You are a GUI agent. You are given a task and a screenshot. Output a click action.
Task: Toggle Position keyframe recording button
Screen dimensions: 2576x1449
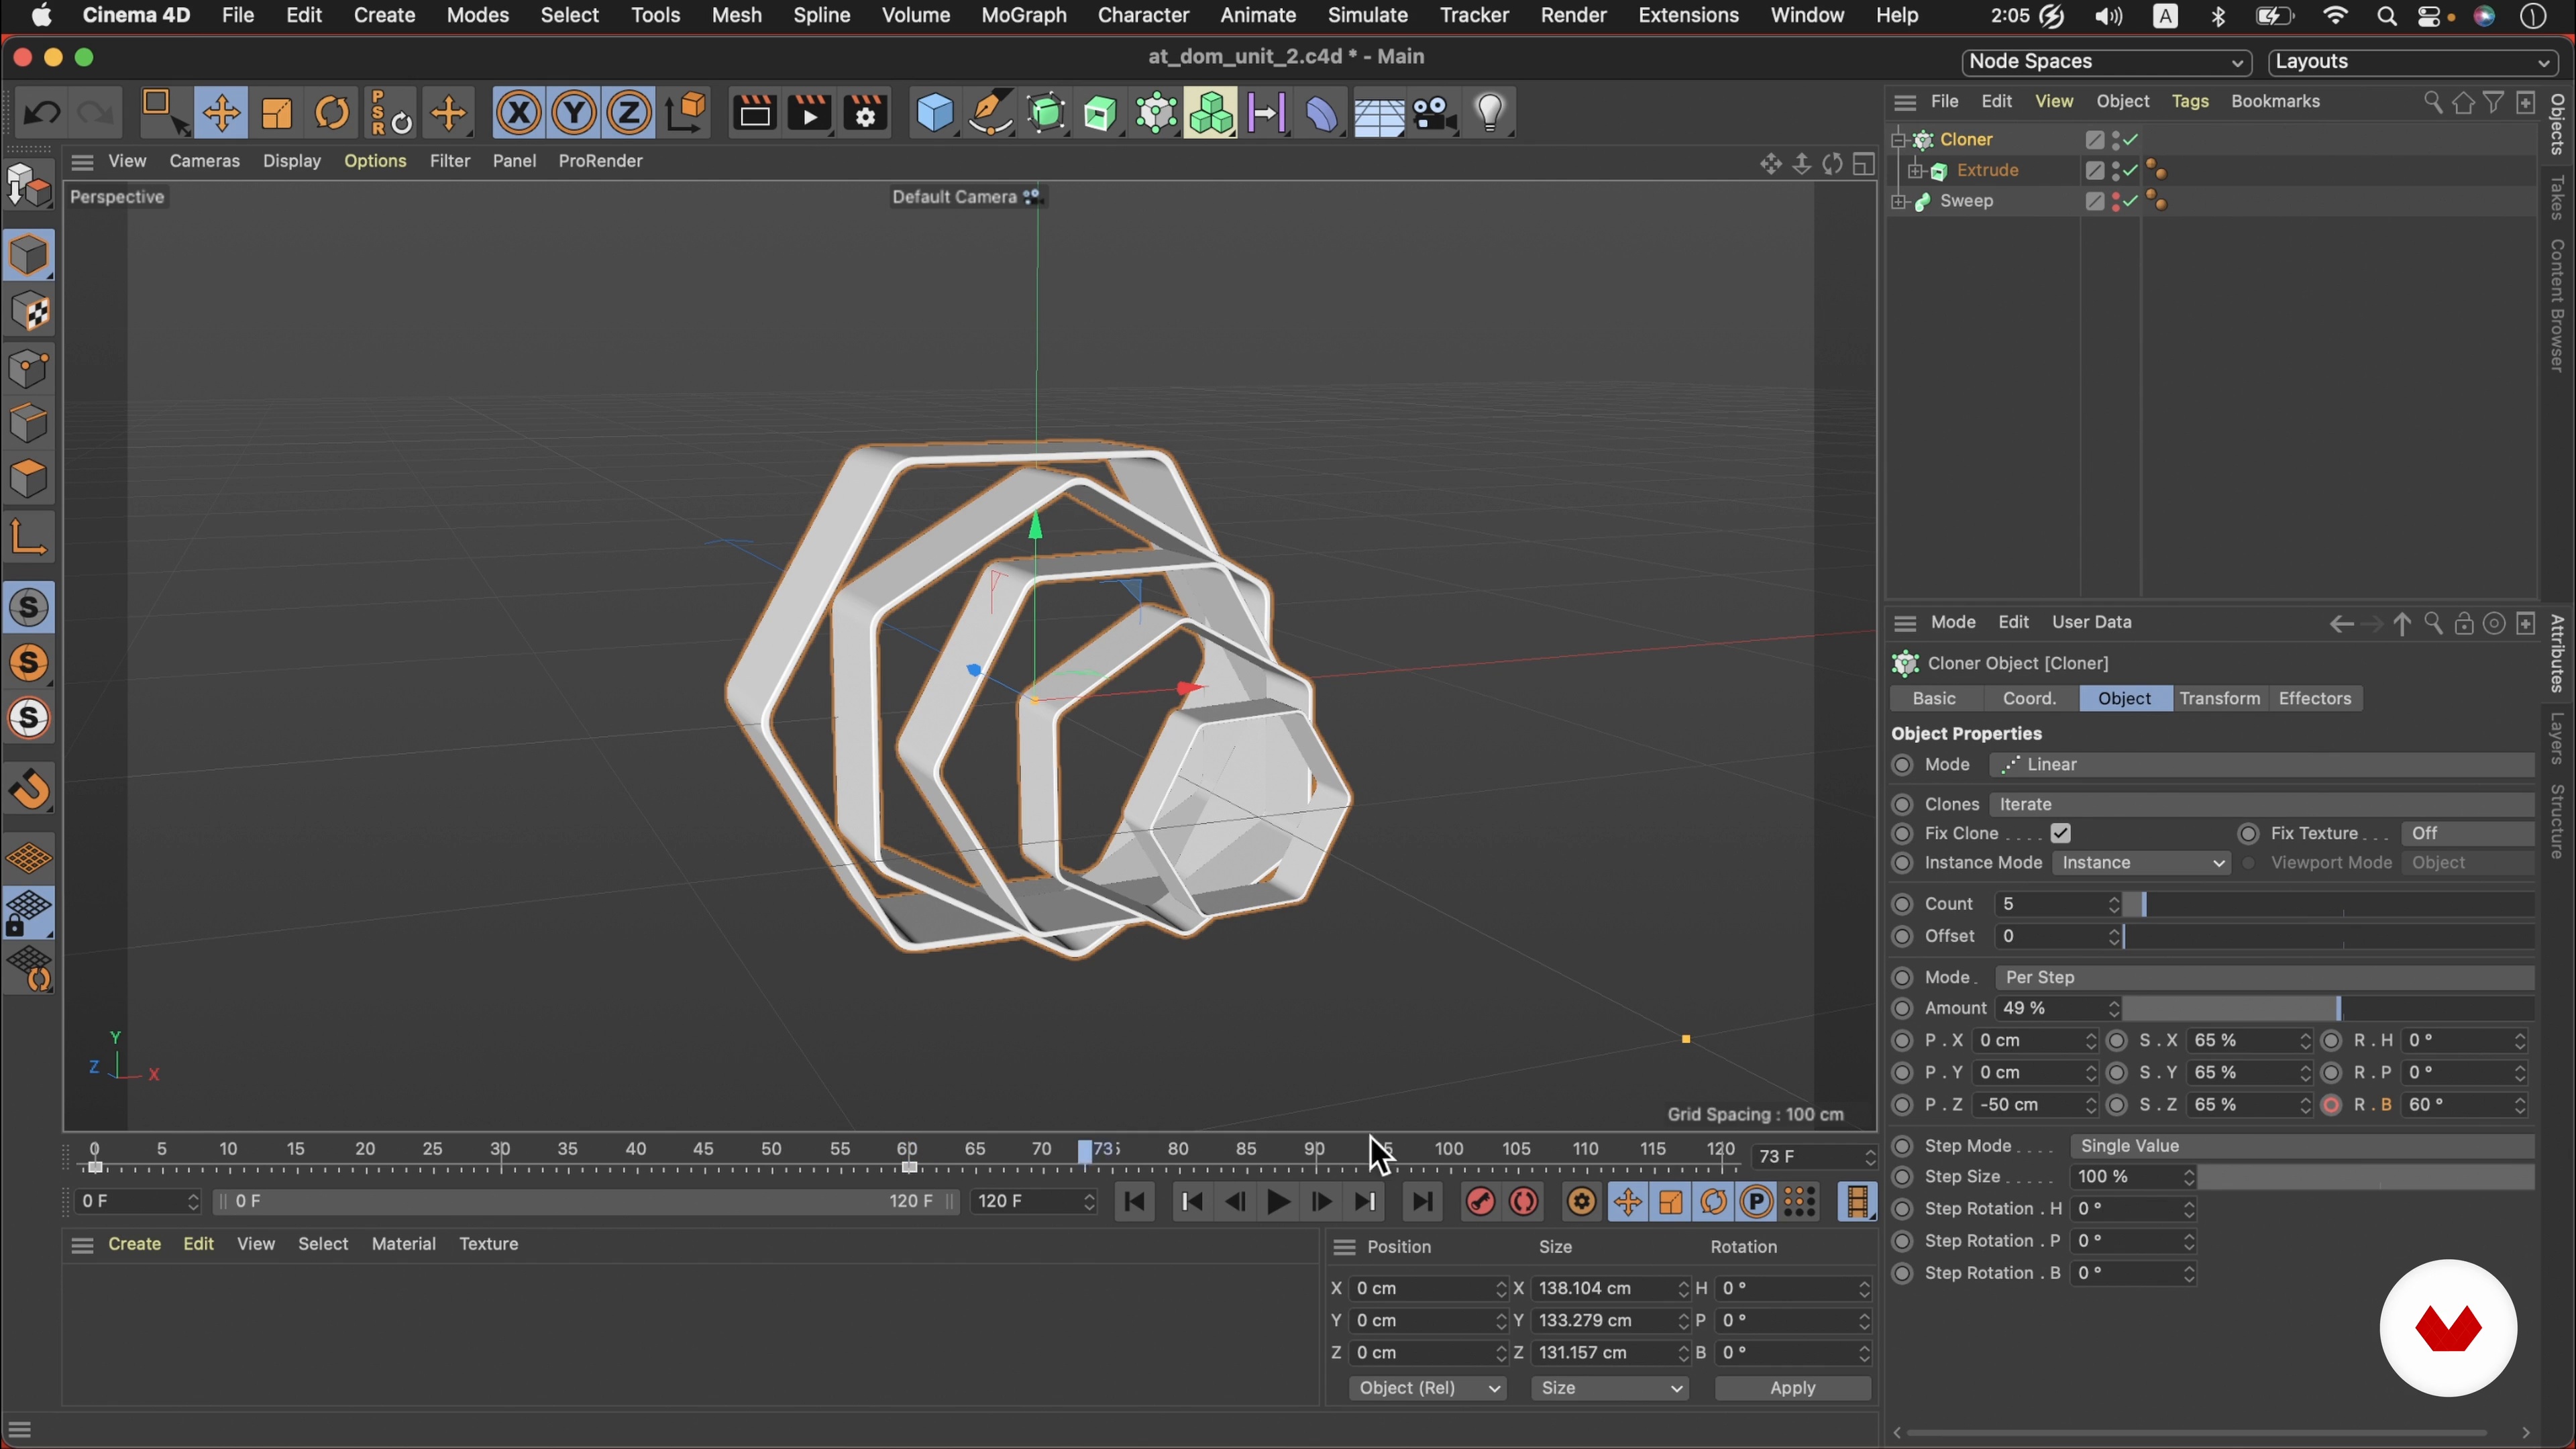click(x=1627, y=1202)
